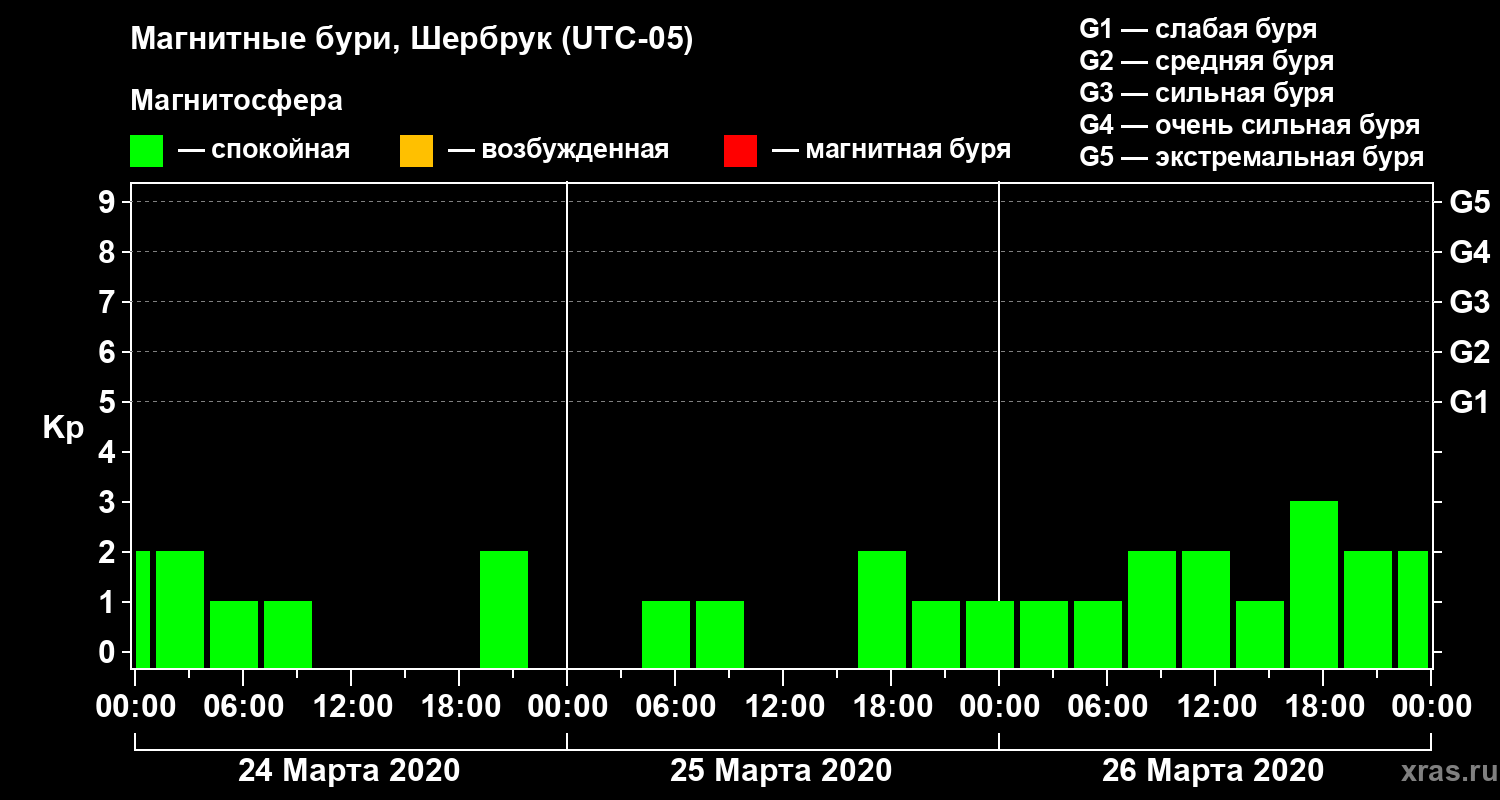
Task: Click the 'Магнитосфера' legend heading
Action: click(x=236, y=101)
